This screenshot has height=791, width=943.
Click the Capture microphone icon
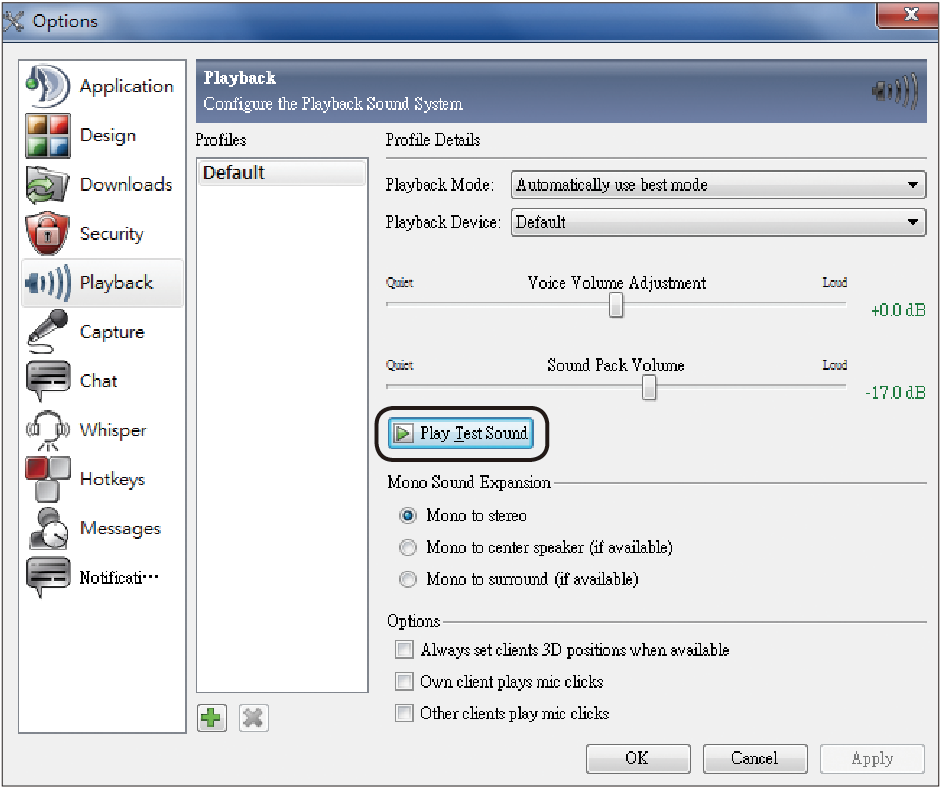[48, 331]
